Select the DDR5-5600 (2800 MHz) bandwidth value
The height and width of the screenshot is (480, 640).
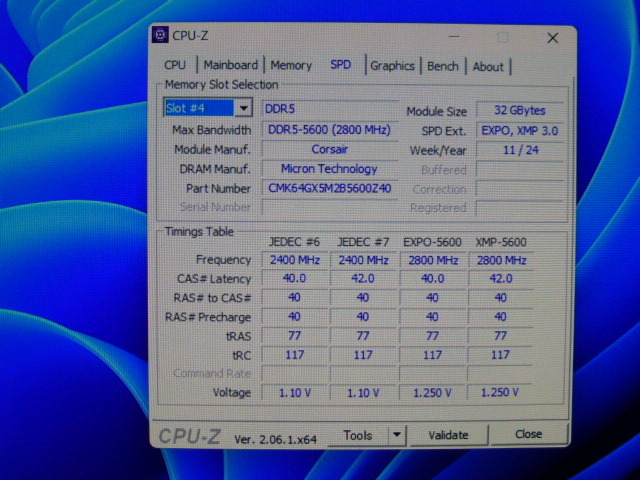[329, 130]
